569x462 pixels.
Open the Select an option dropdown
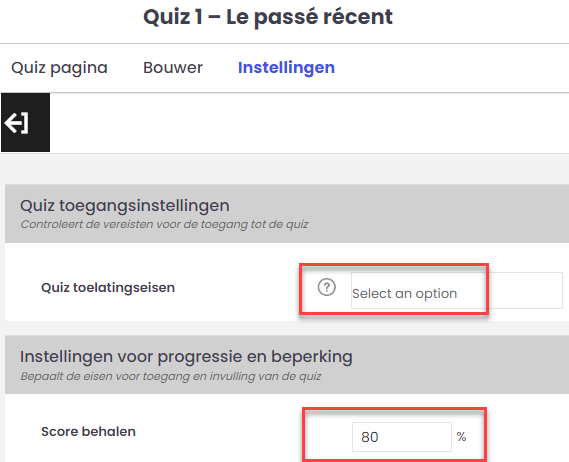(x=457, y=290)
